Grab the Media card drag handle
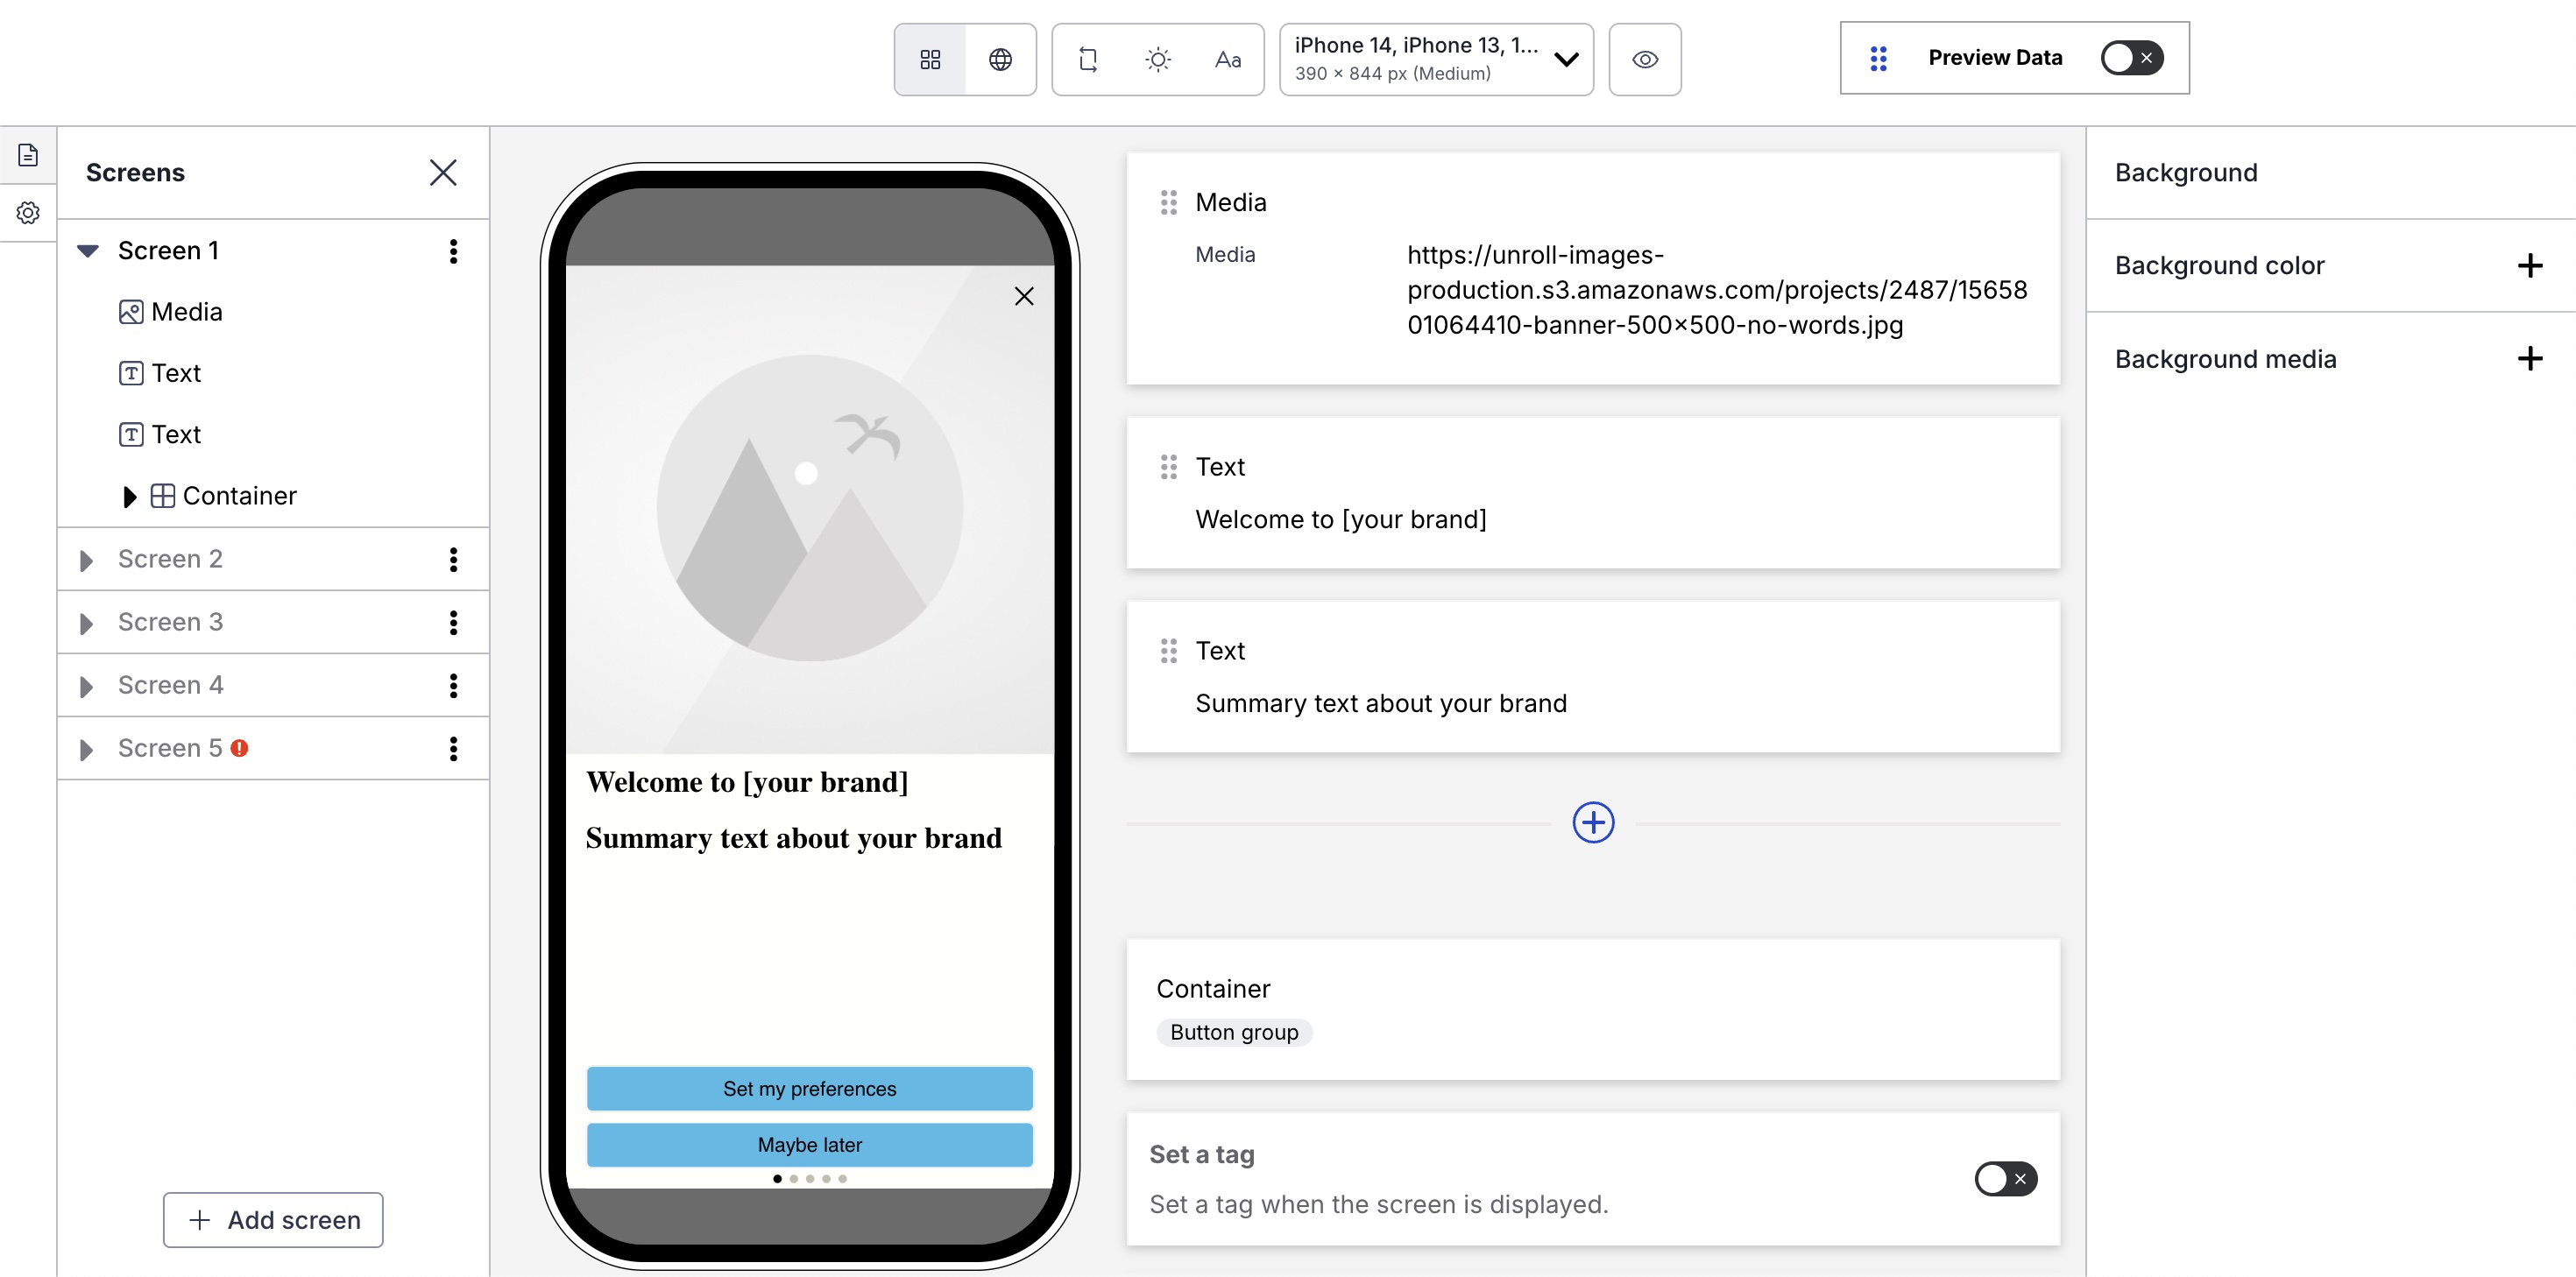 1168,203
